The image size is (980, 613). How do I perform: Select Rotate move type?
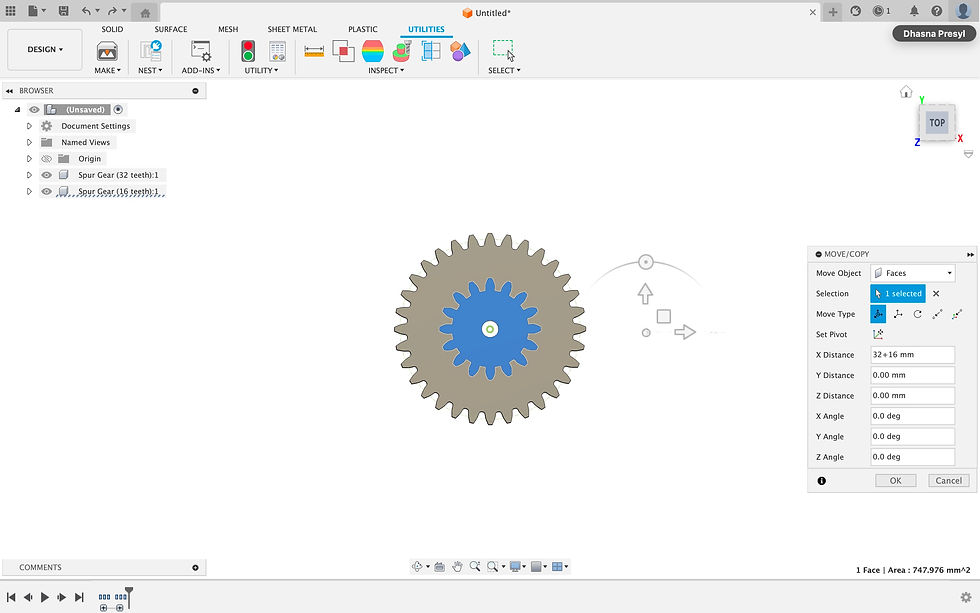(918, 314)
